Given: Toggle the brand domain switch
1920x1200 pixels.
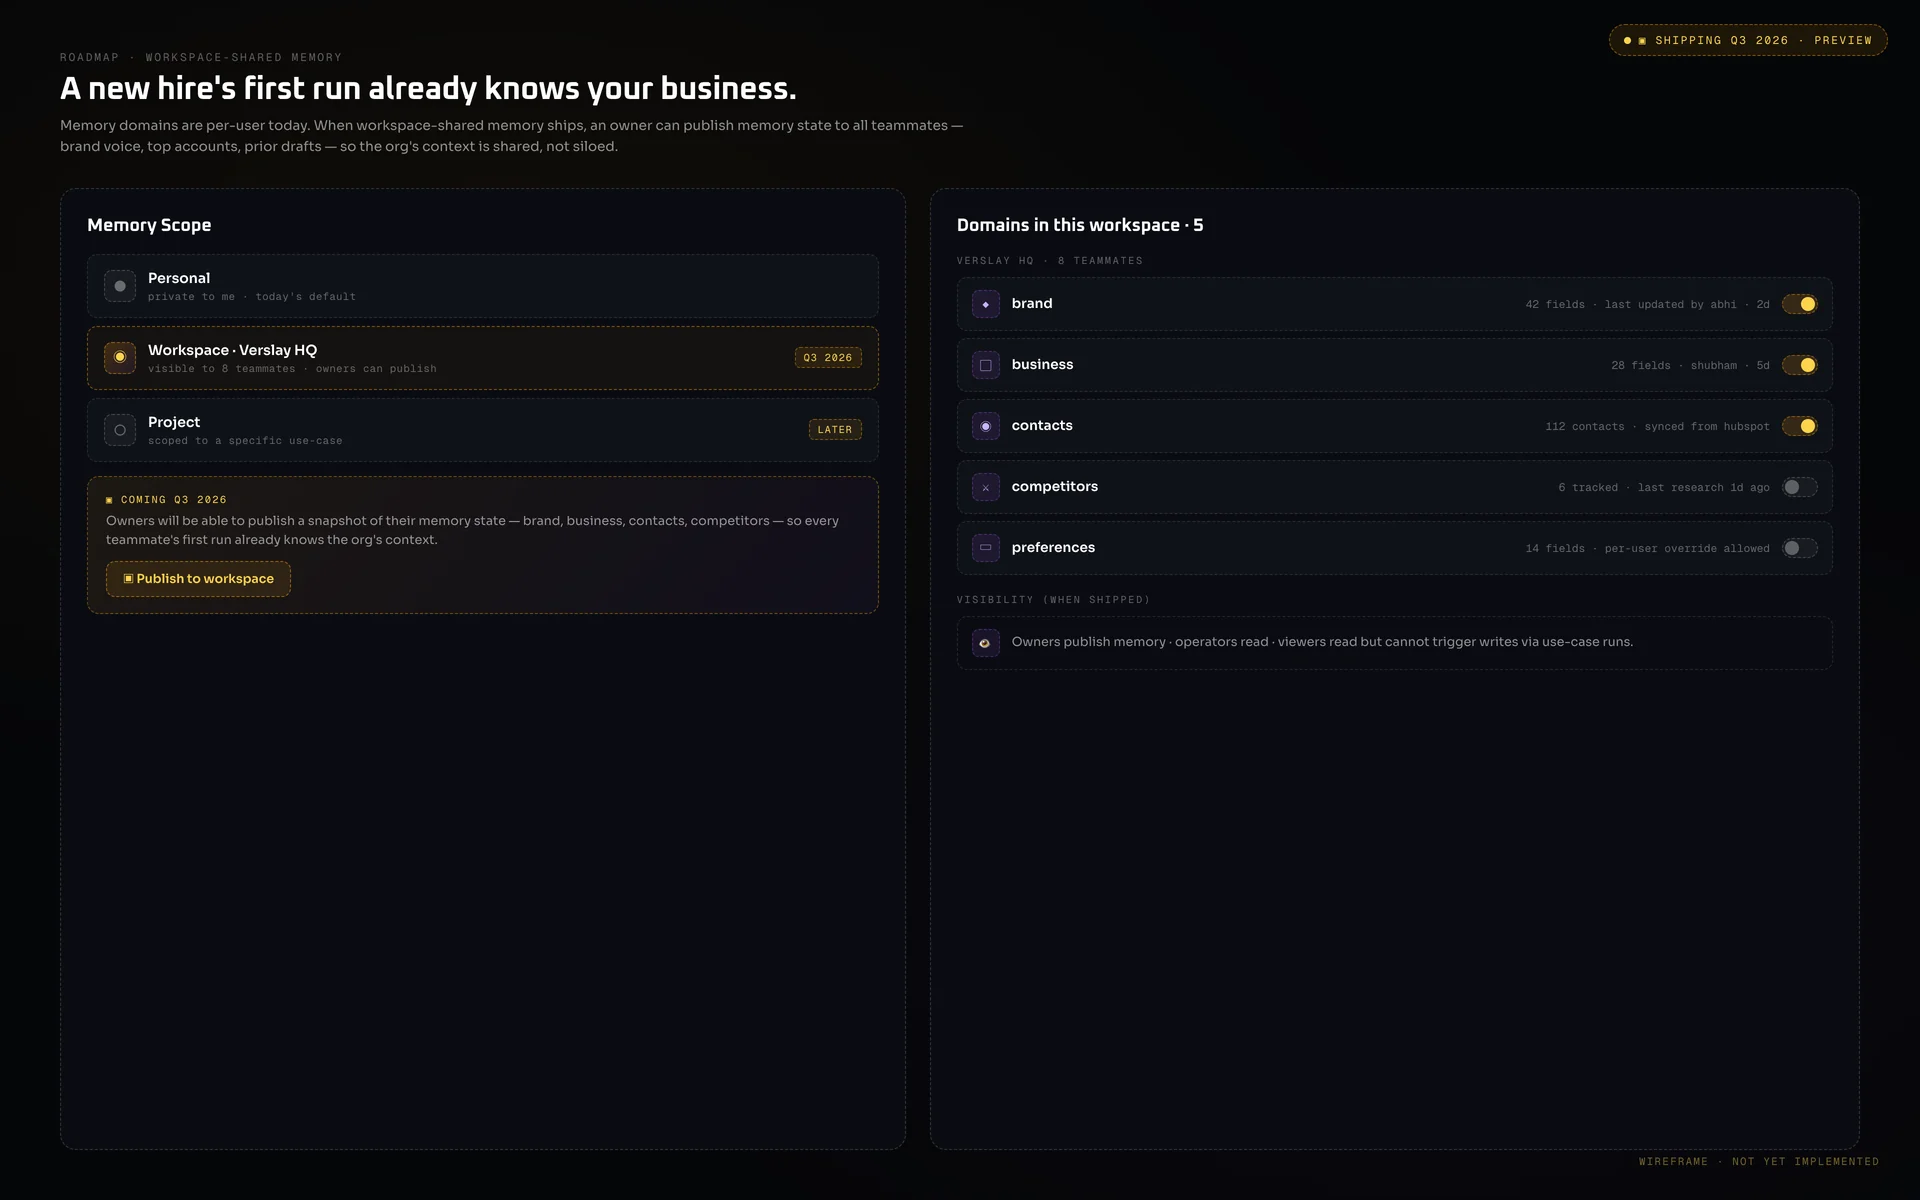Looking at the screenshot, I should (x=1799, y=304).
